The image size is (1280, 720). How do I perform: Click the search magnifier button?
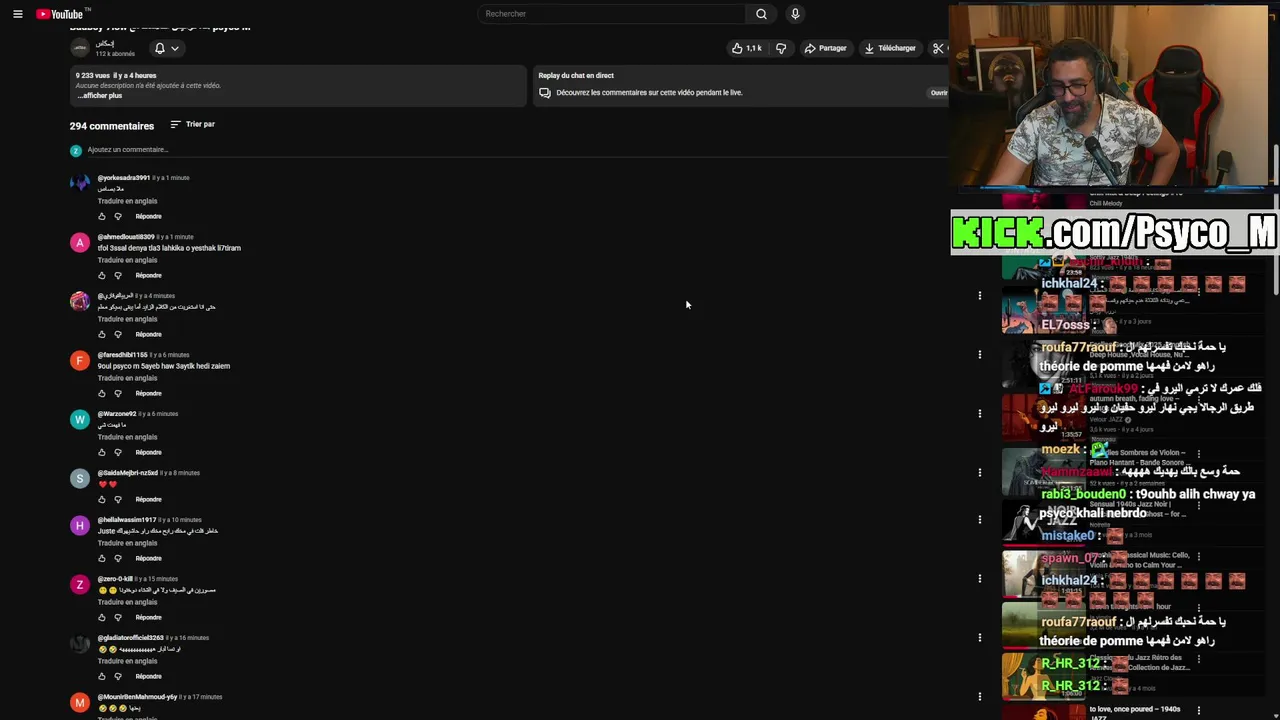pos(761,14)
